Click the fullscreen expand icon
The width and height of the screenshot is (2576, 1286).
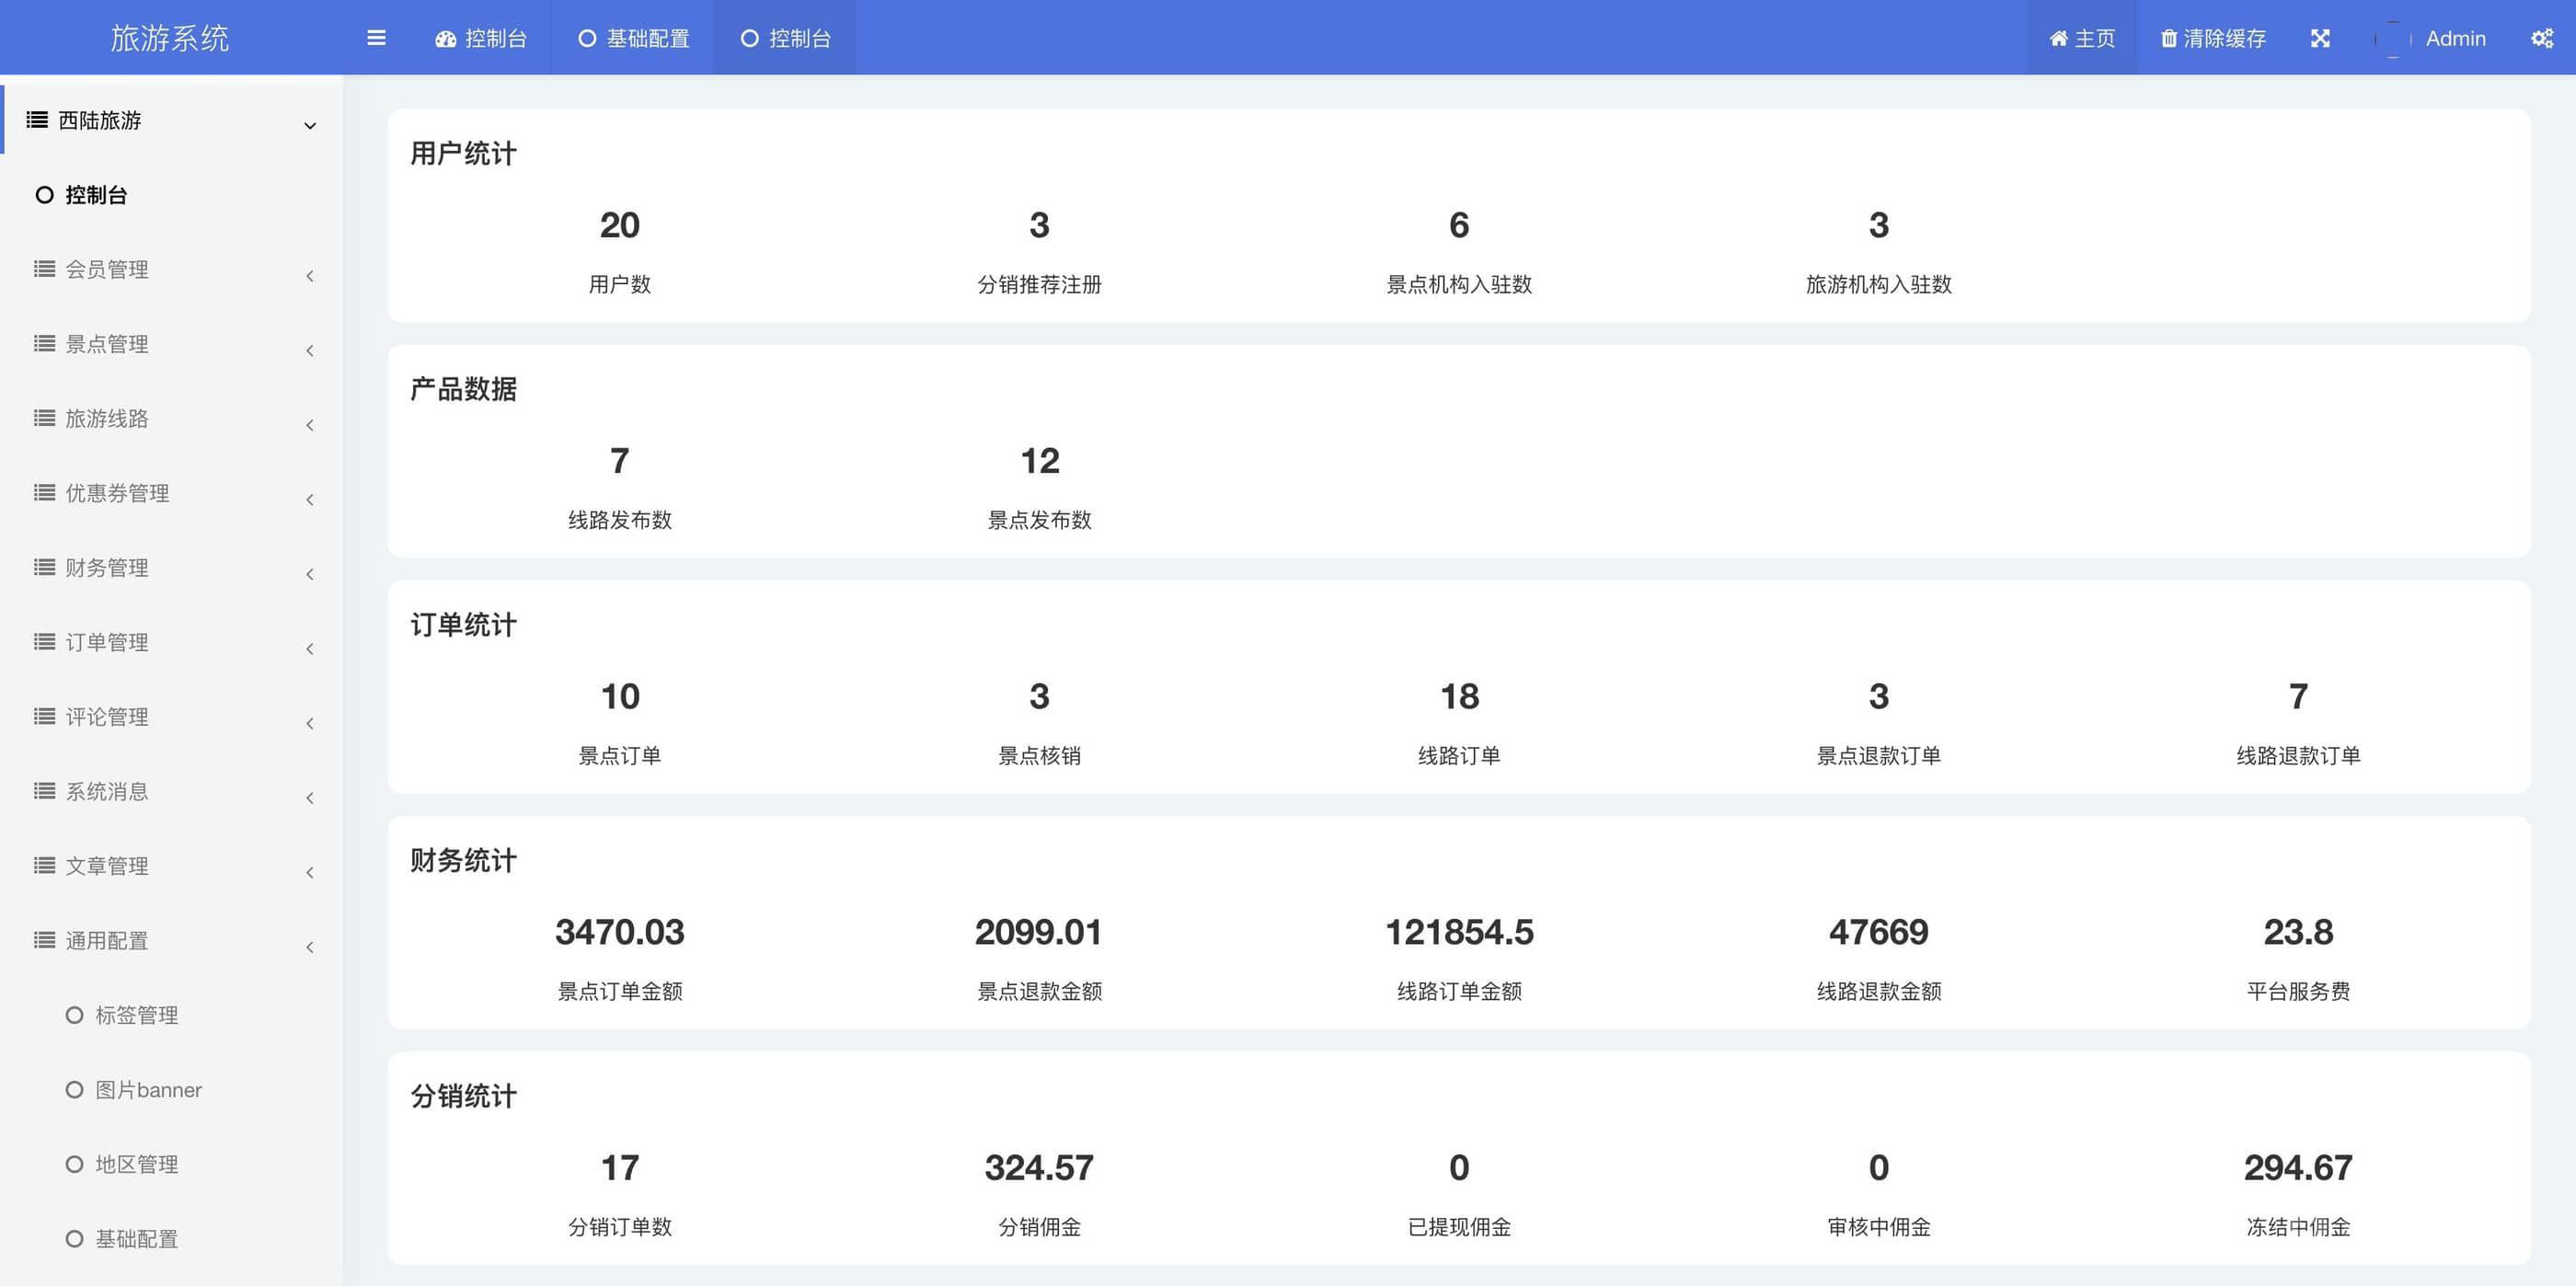2320,38
